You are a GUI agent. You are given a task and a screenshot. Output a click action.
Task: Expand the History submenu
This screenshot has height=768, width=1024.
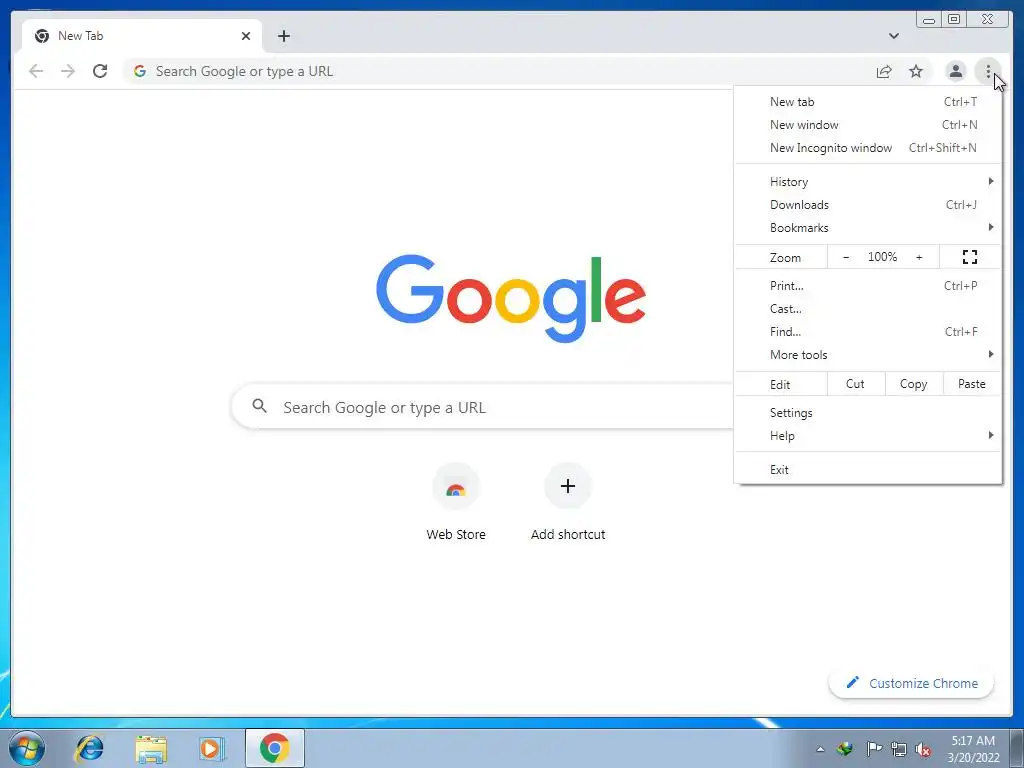pyautogui.click(x=868, y=182)
